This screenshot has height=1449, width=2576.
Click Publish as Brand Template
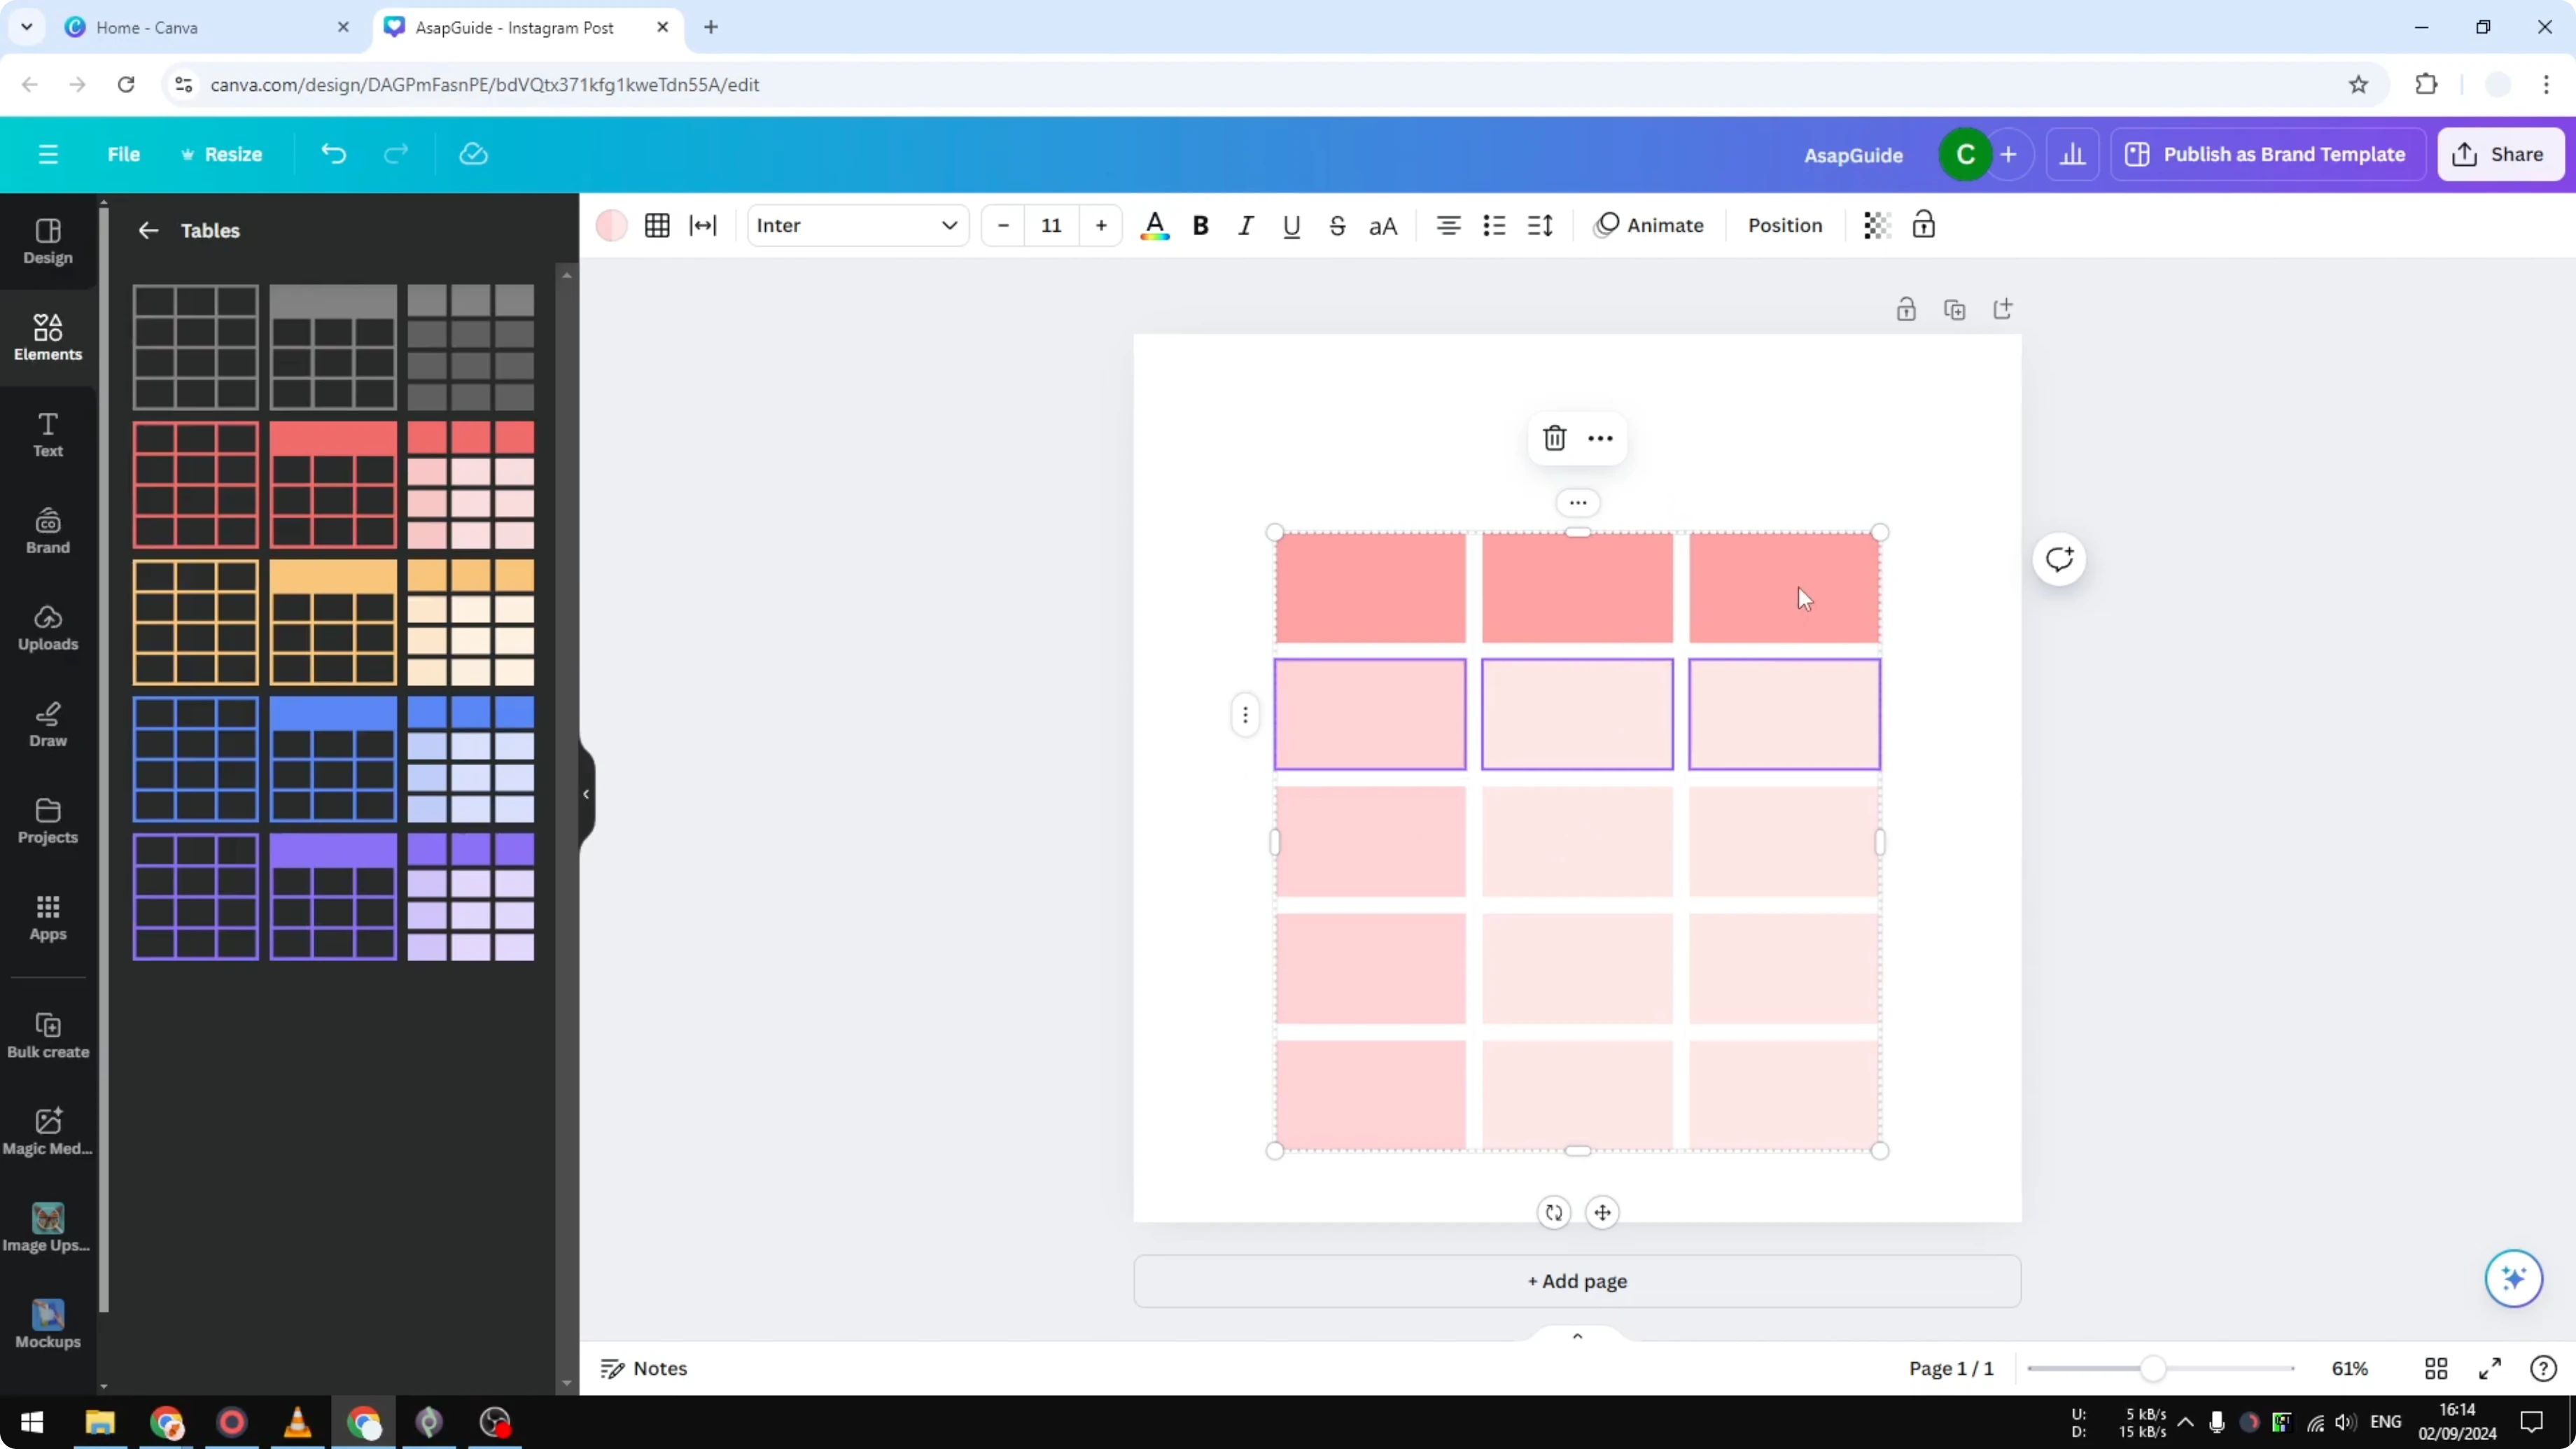coord(2267,154)
